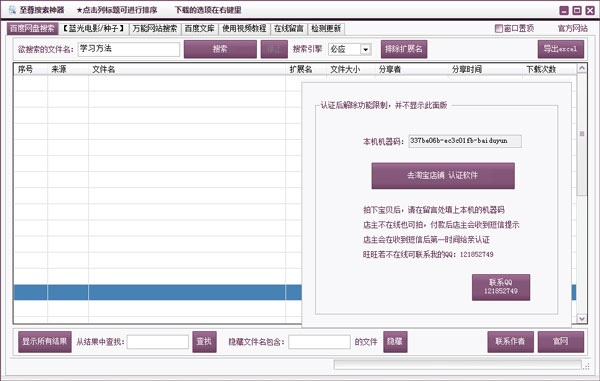Viewport: 600px width, 381px height.
Task: Open the 搜索引擎 dropdown arrow
Action: tap(365, 49)
